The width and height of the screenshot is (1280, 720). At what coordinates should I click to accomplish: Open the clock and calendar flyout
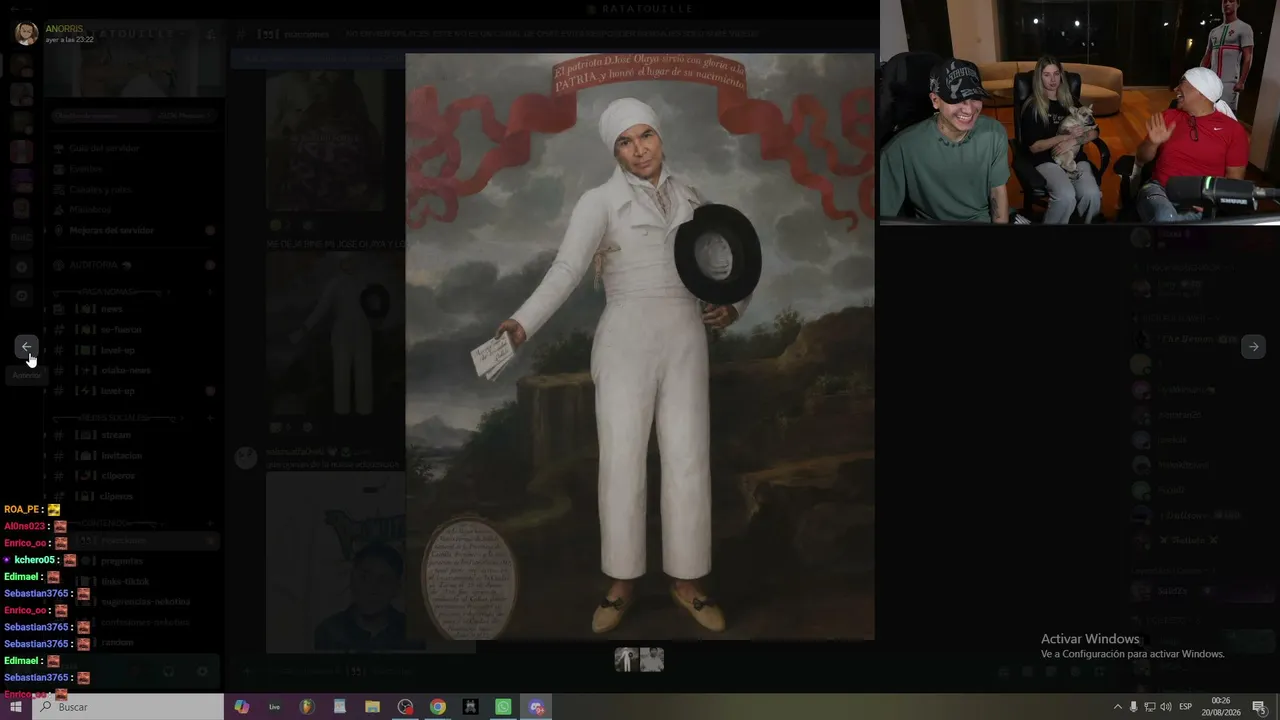point(1222,707)
